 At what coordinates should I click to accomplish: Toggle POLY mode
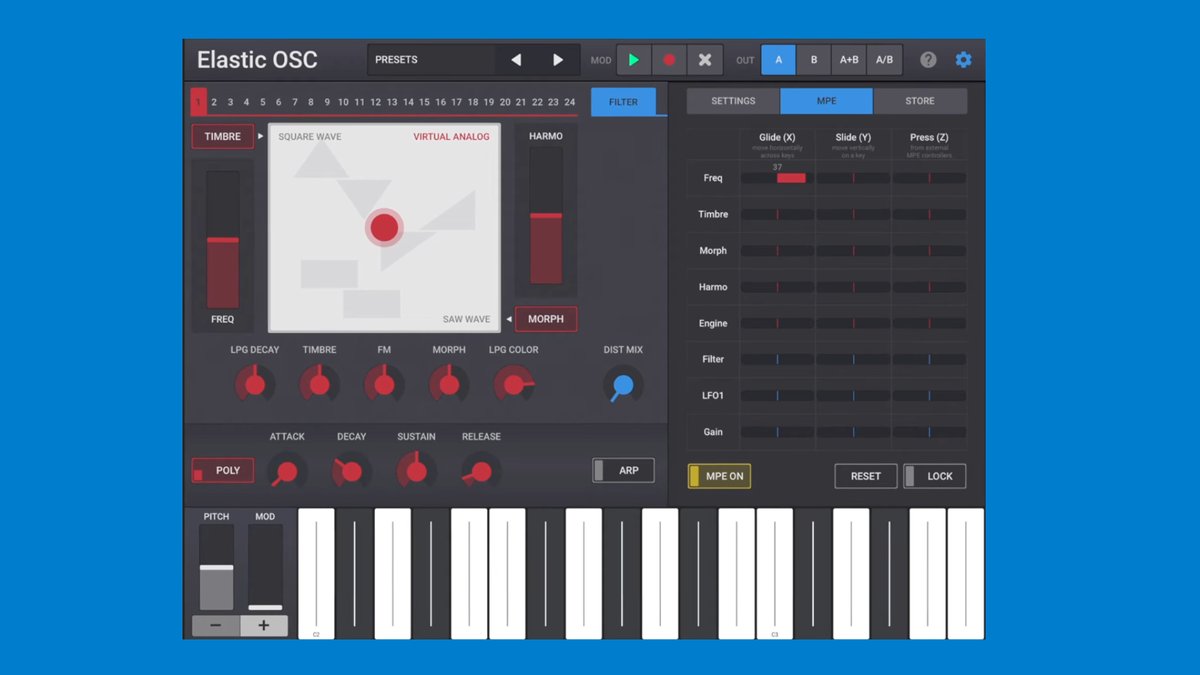[222, 470]
